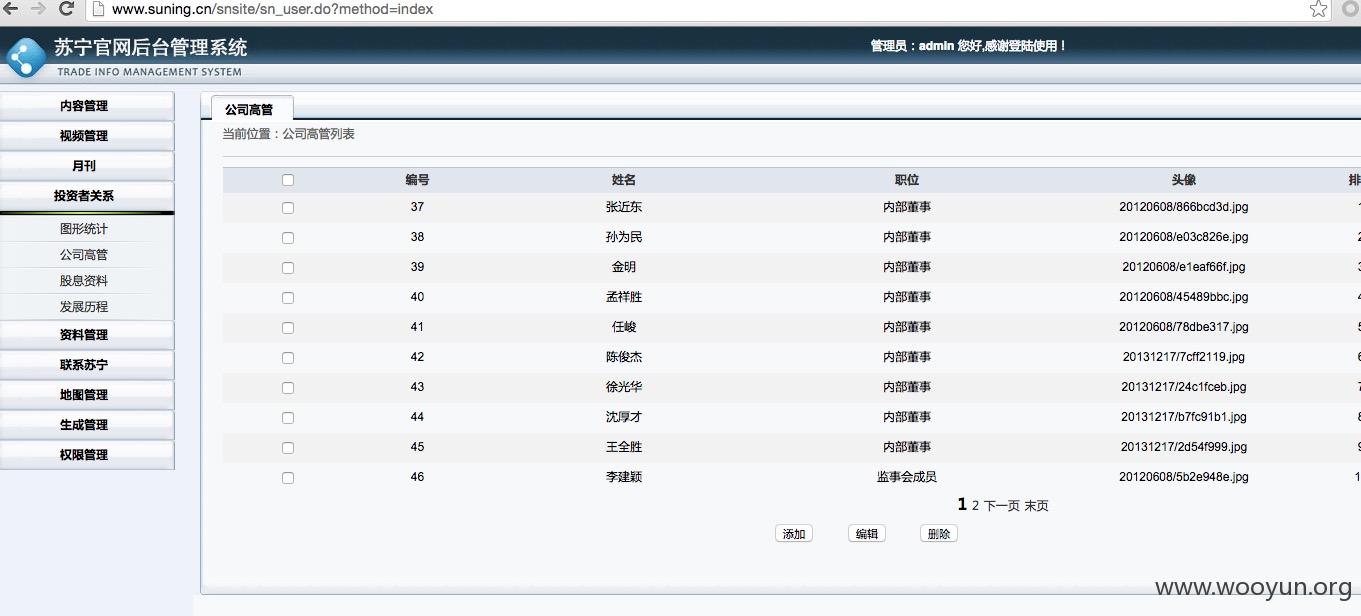The height and width of the screenshot is (616, 1361).
Task: Expand the 月刊 sidebar section
Action: (x=87, y=166)
